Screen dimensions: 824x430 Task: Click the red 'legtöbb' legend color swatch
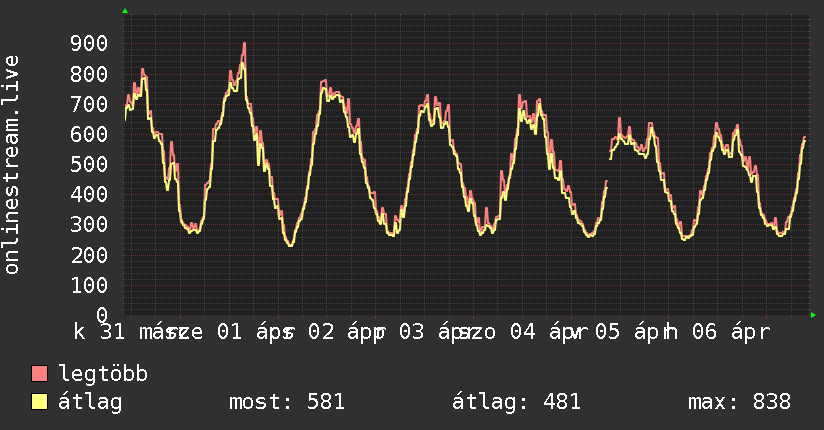(39, 373)
